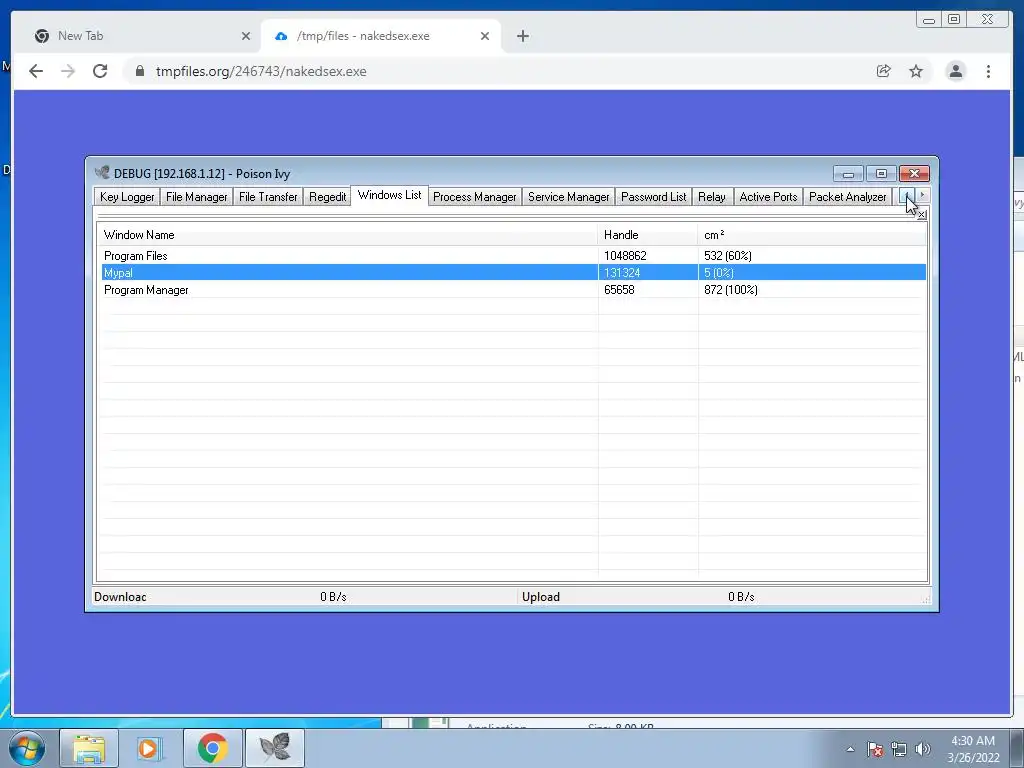1024x768 pixels.
Task: Sort by the cm² column header
Action: coord(812,234)
